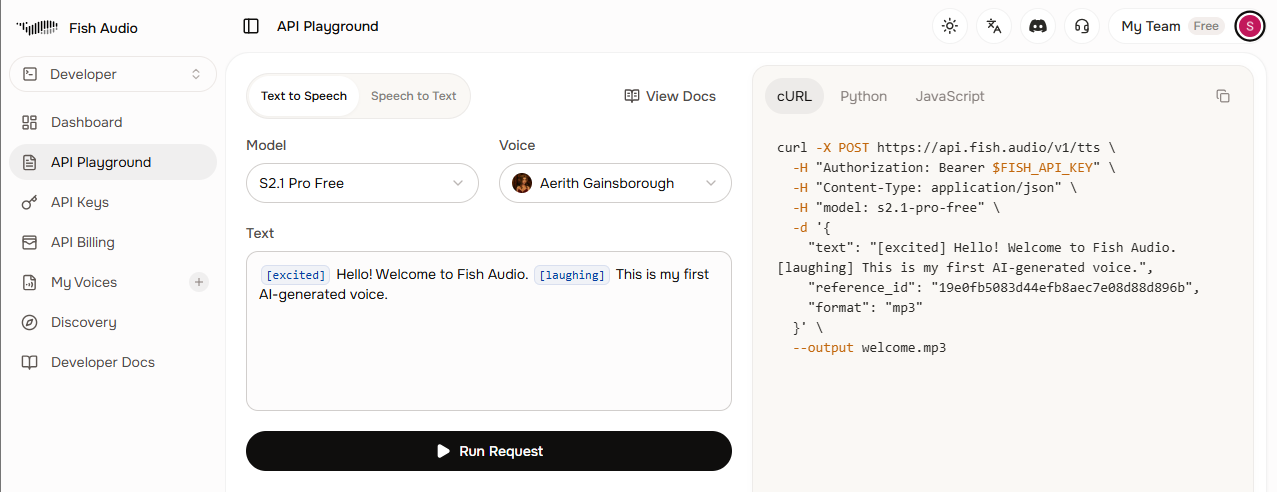Select API Playground in the sidebar
The height and width of the screenshot is (492, 1277).
(113, 162)
